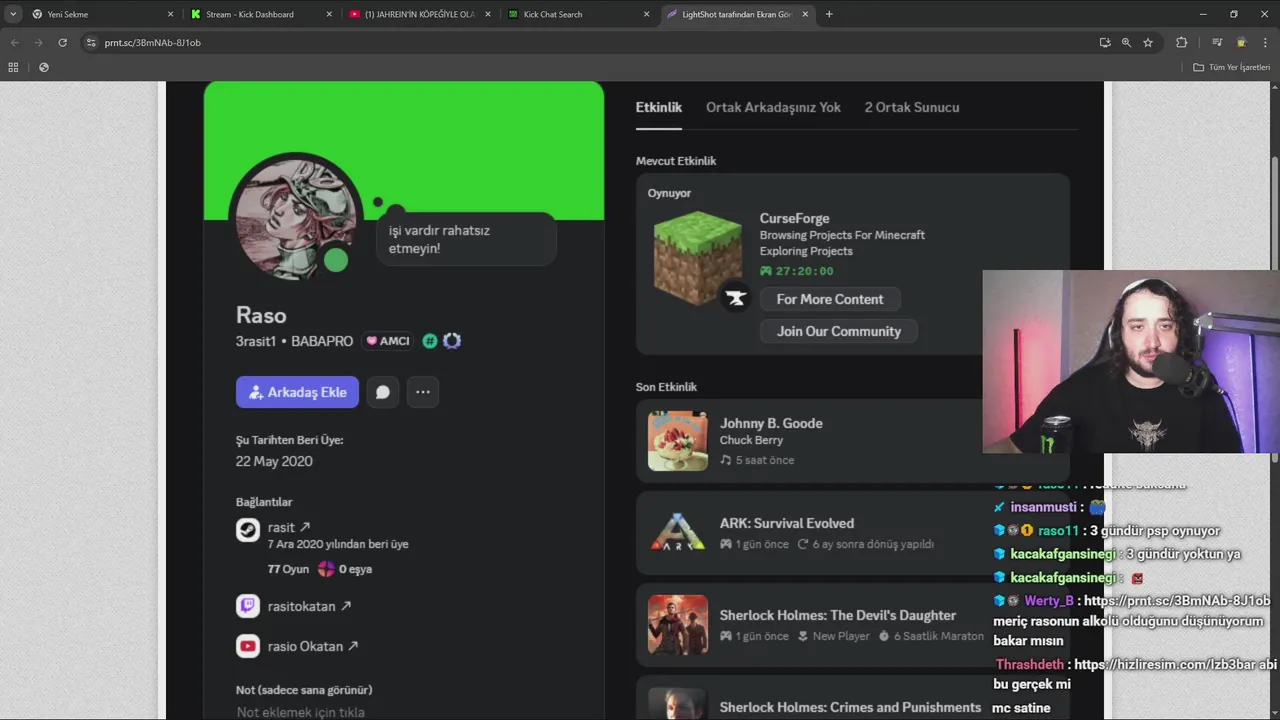Image resolution: width=1280 pixels, height=720 pixels.
Task: Click the small CurseForge anvil icon
Action: coord(735,297)
